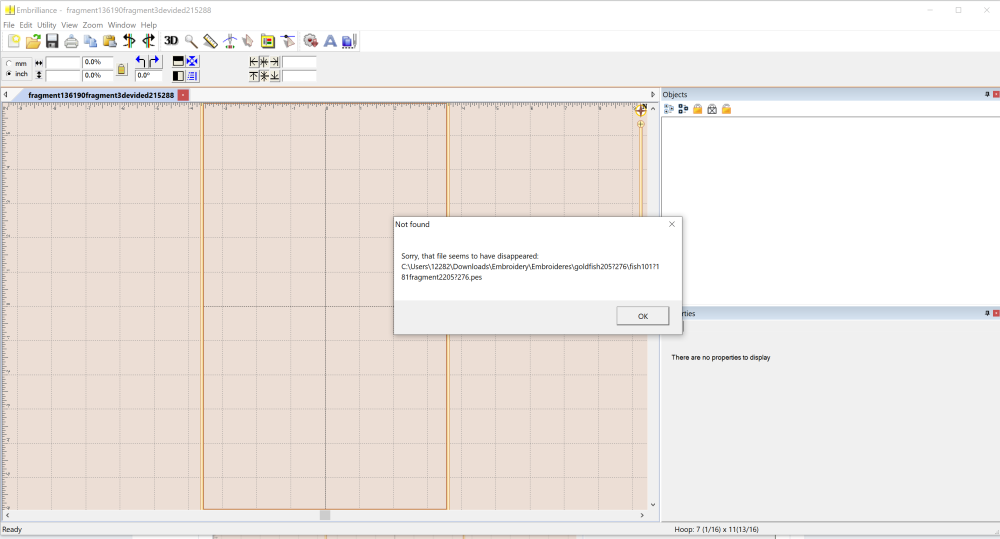
Task: Select the ruler measure tool
Action: point(210,41)
